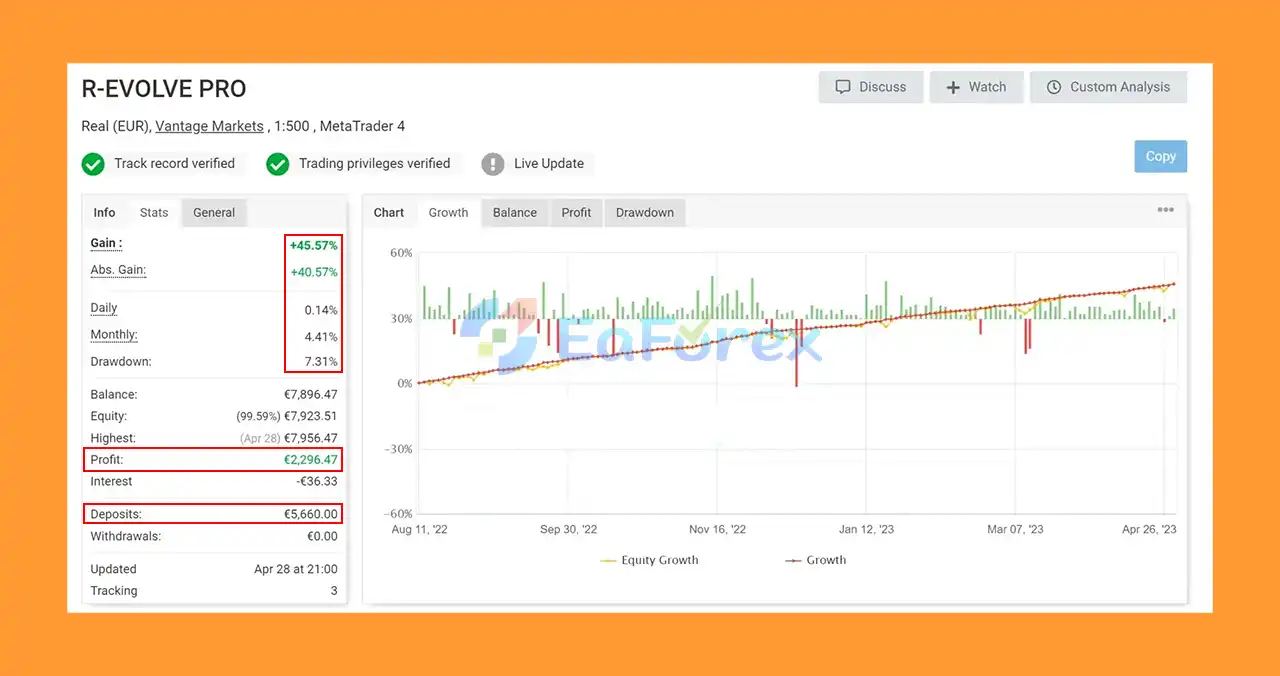The width and height of the screenshot is (1280, 676).
Task: Open the Vantage Markets broker link
Action: coord(210,126)
